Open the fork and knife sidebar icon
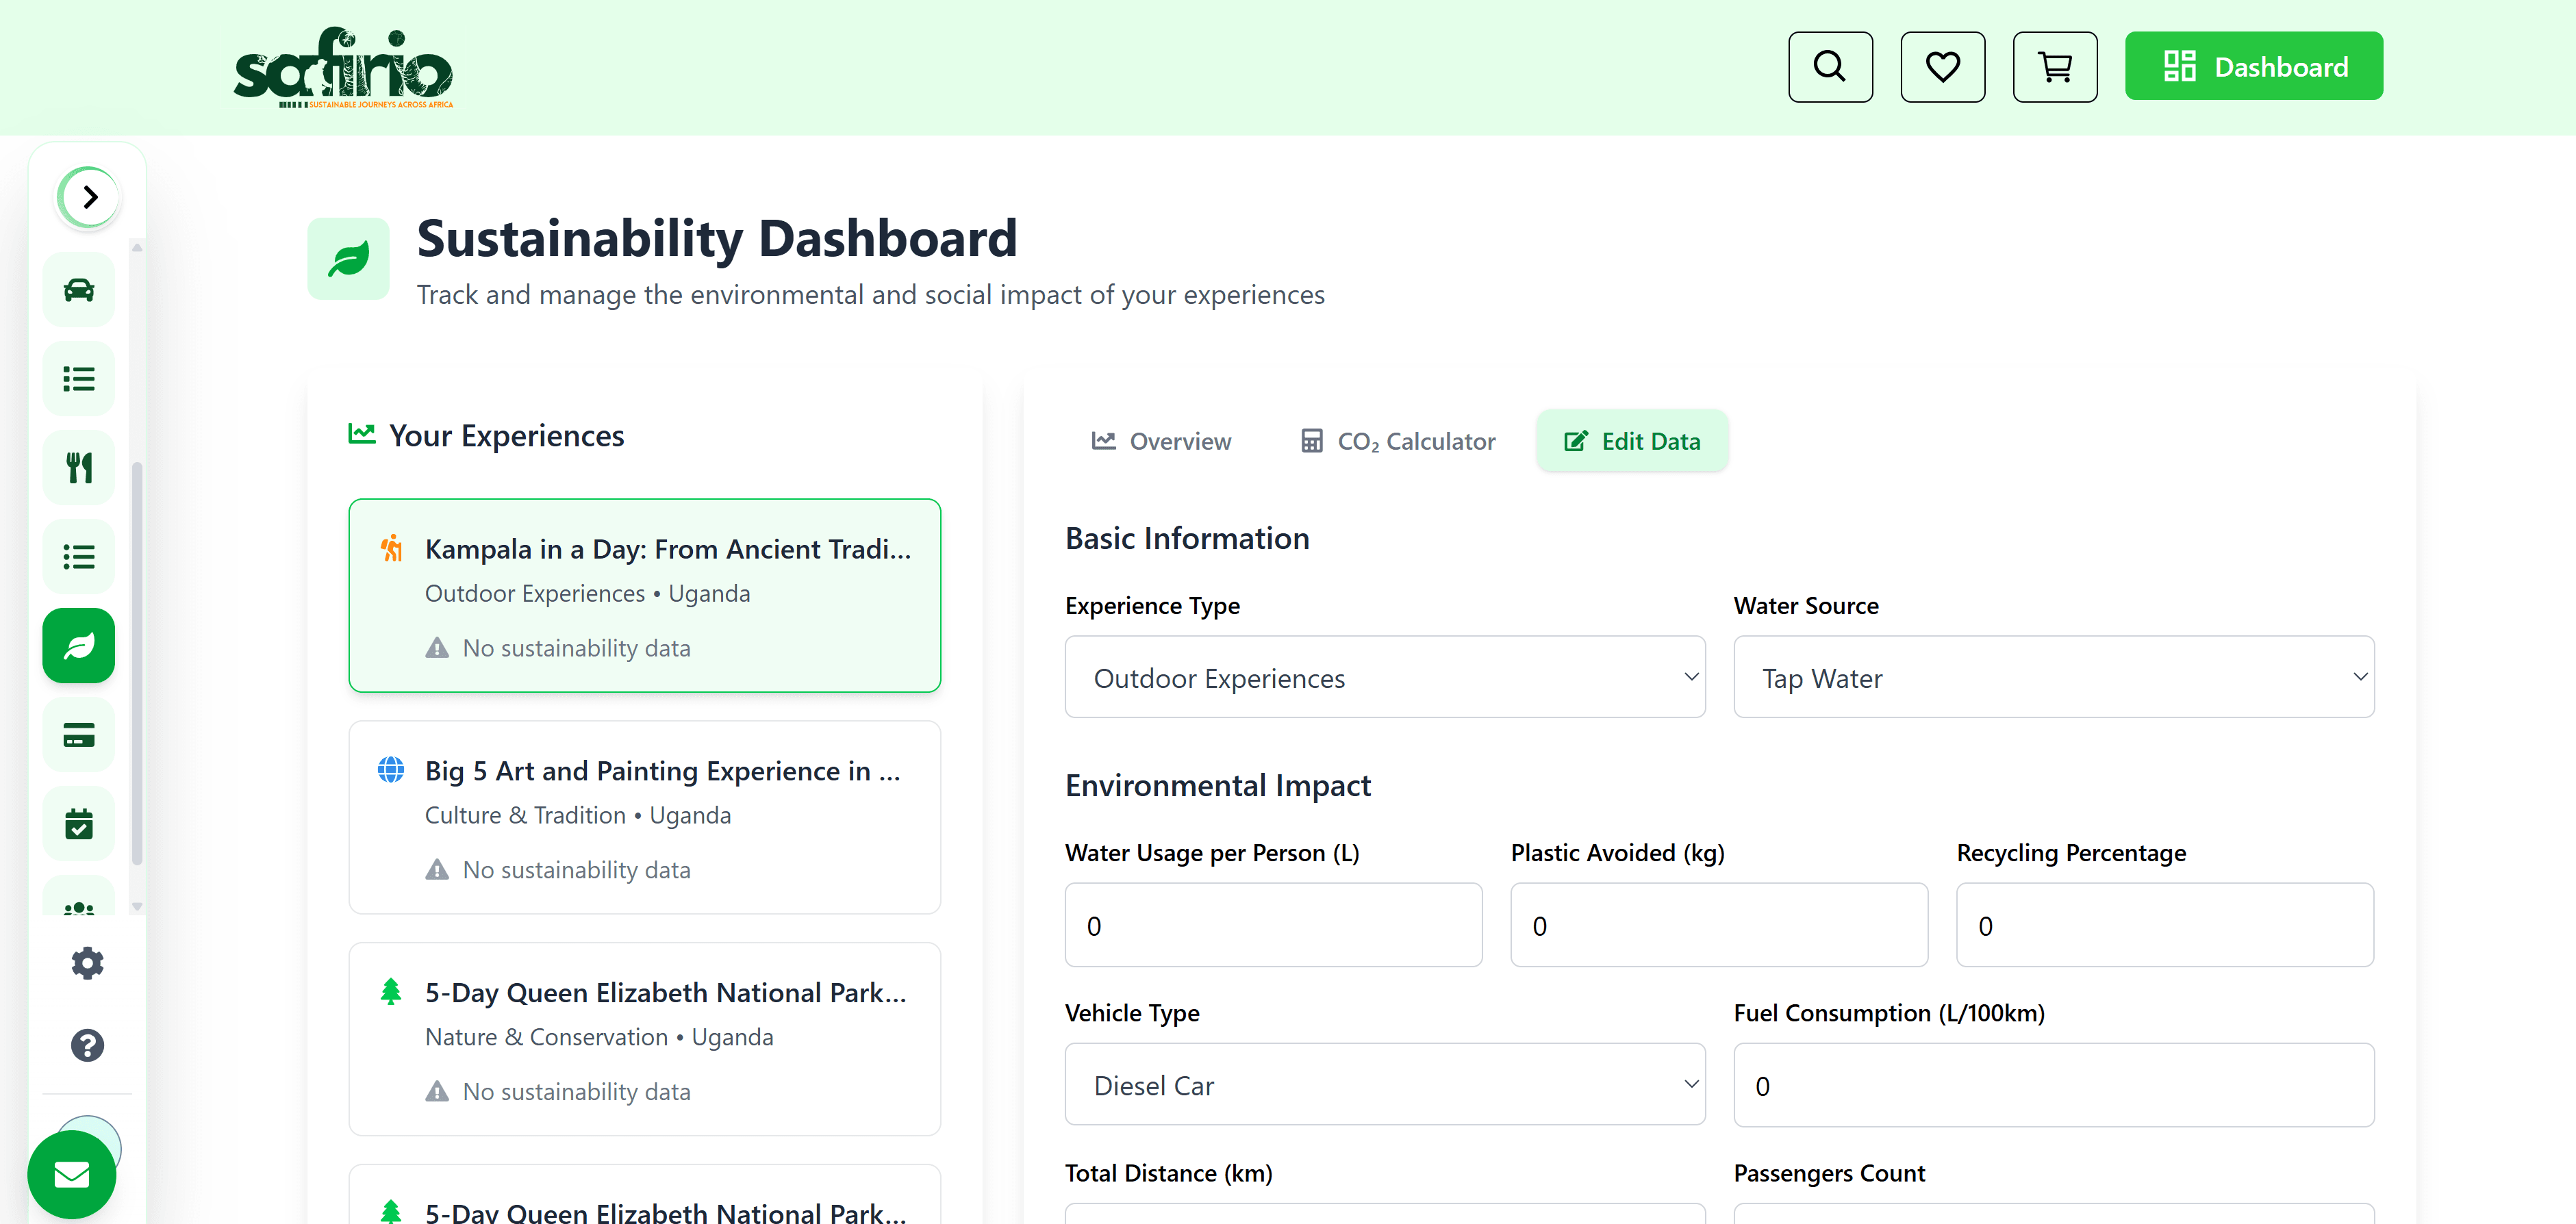 pos(79,468)
